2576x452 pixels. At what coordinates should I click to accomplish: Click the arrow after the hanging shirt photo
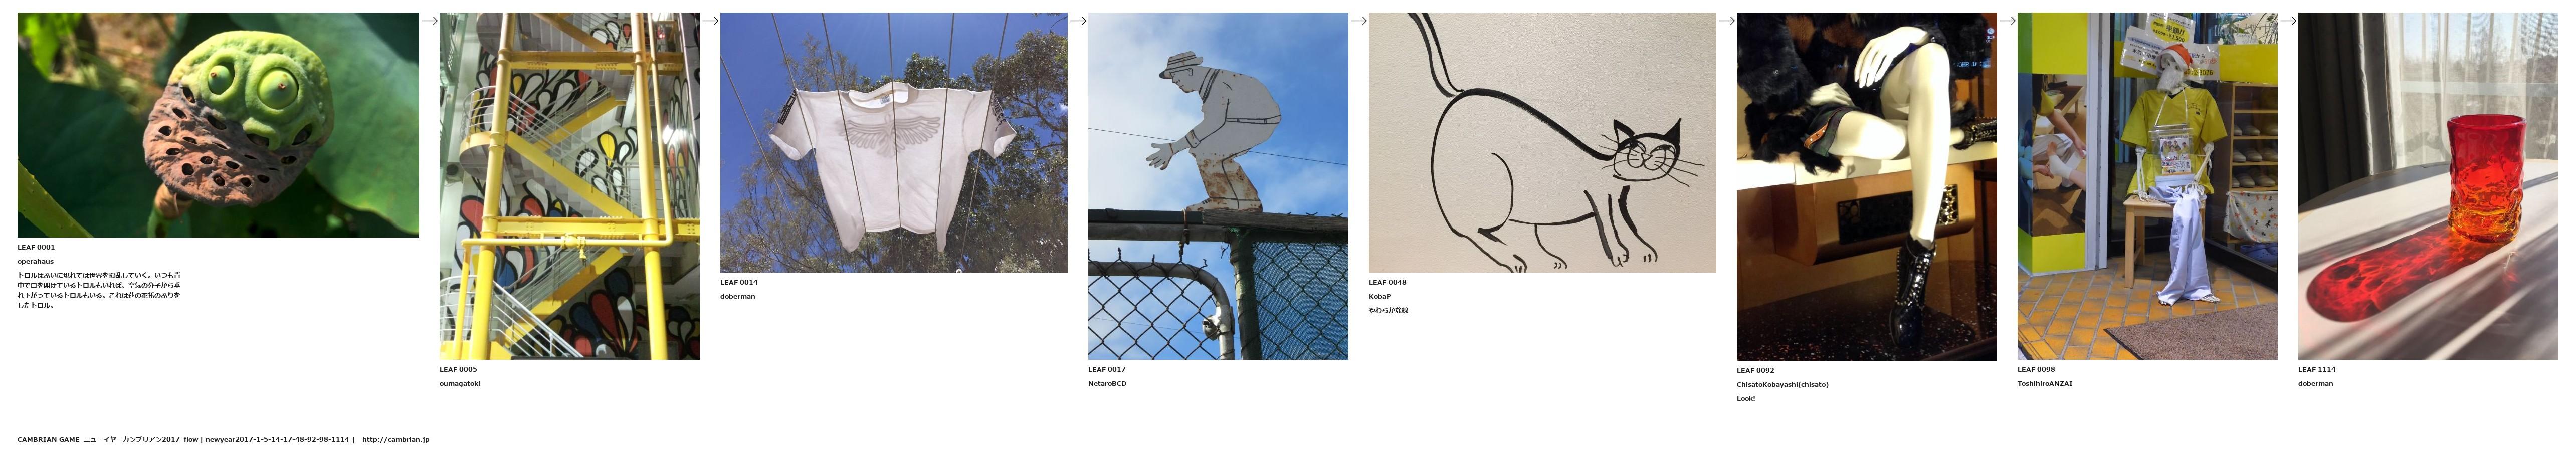1078,20
